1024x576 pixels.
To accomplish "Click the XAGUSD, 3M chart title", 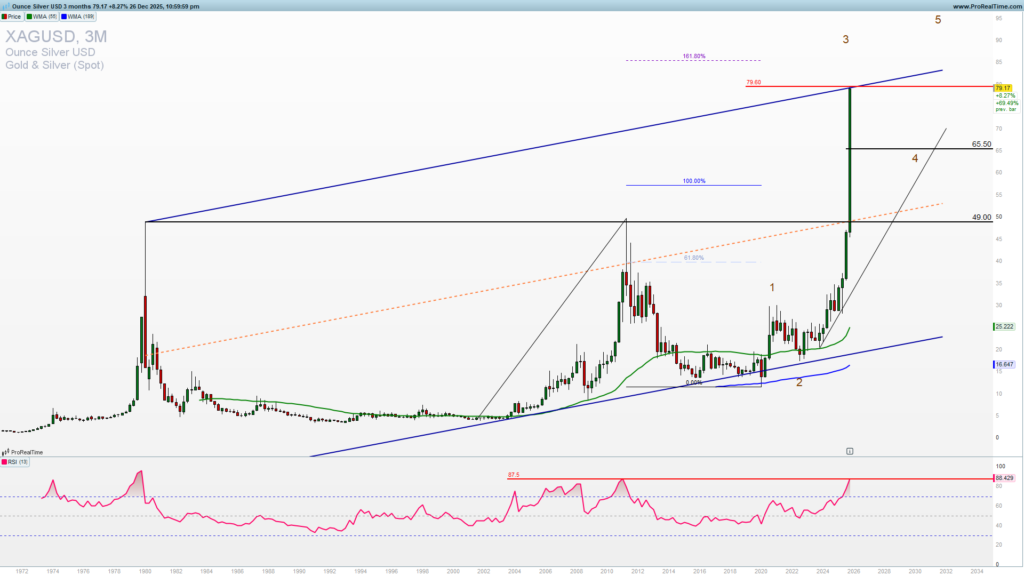I will coord(55,37).
